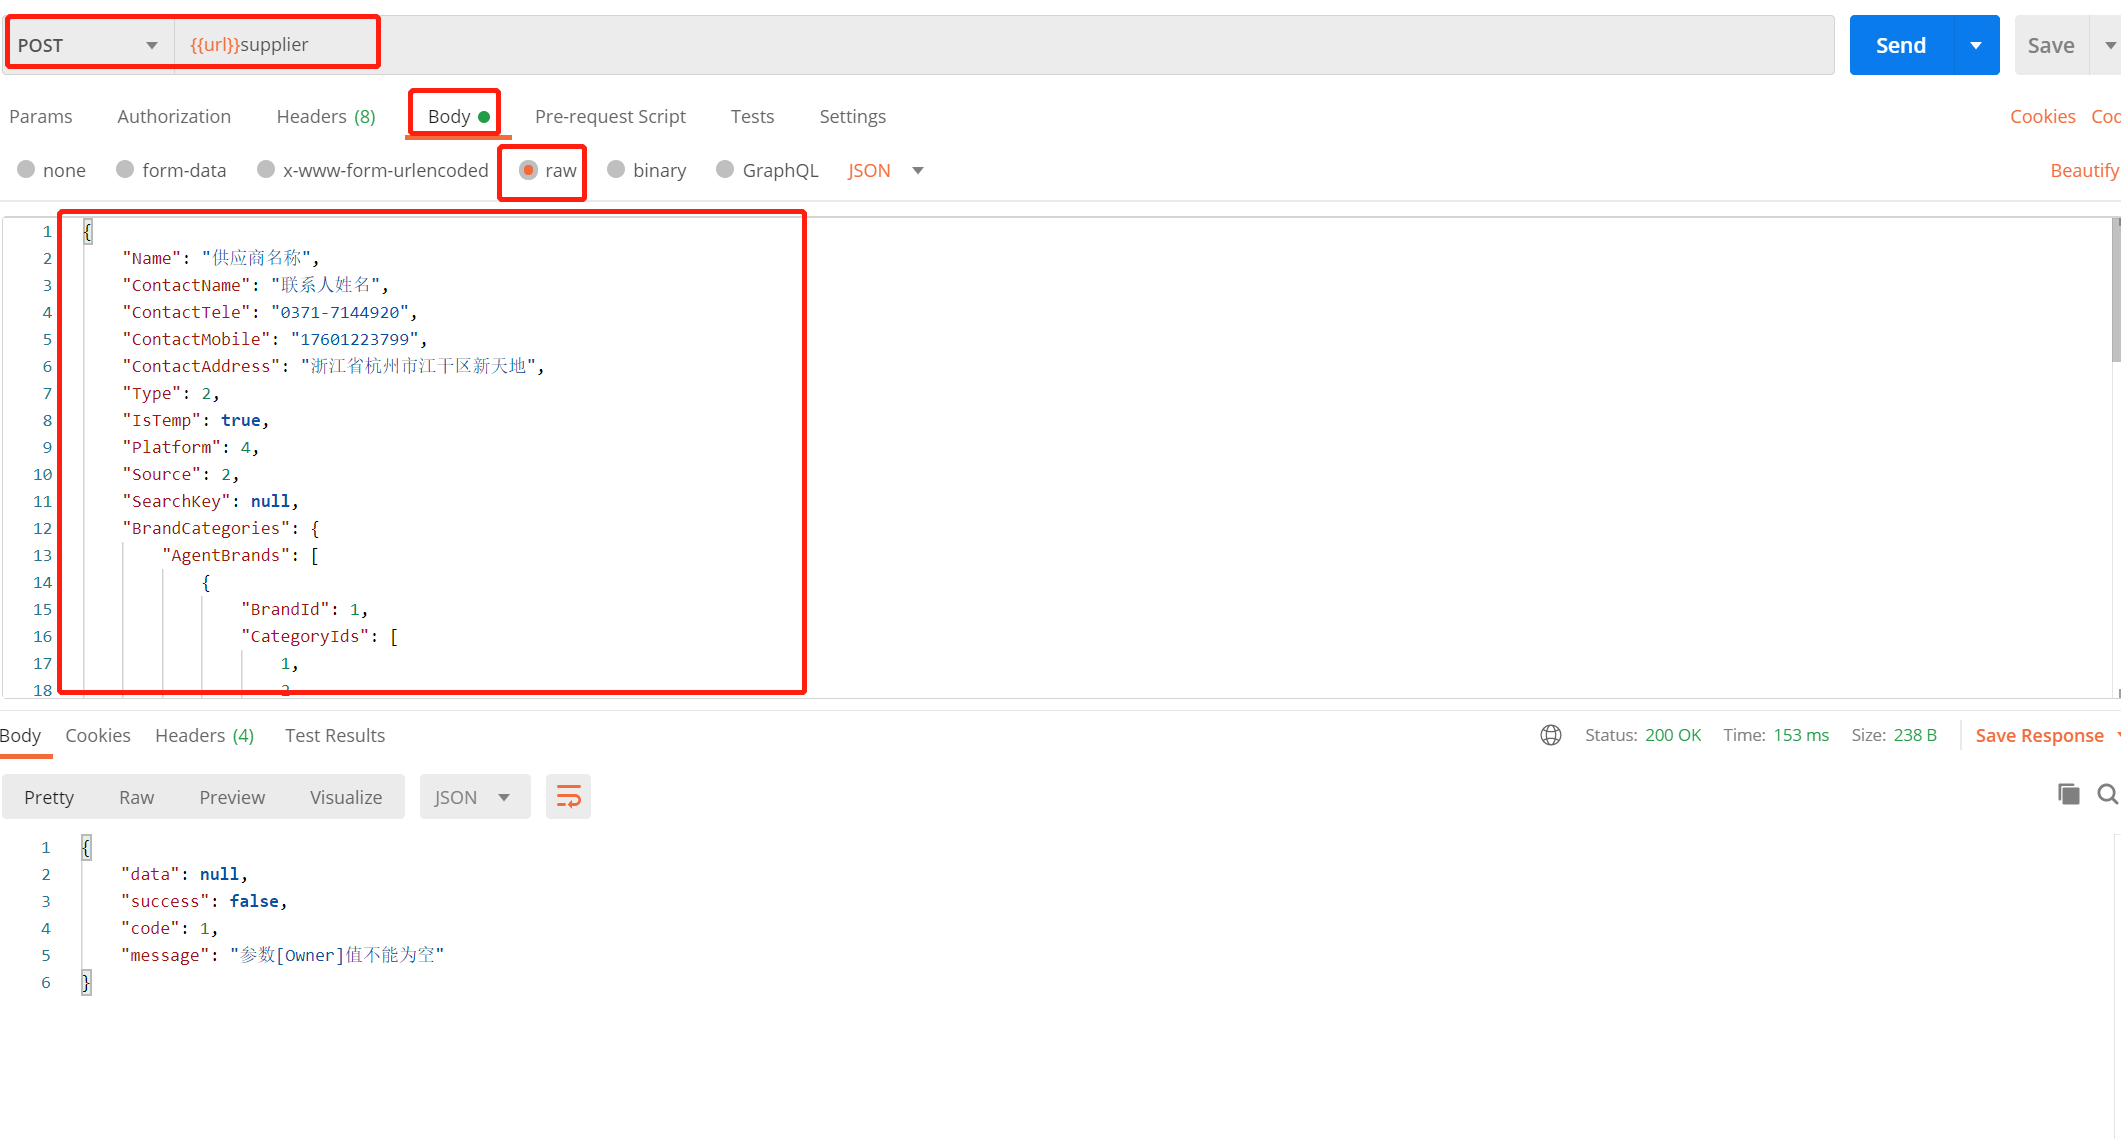
Task: Click the Save Response option
Action: (2038, 735)
